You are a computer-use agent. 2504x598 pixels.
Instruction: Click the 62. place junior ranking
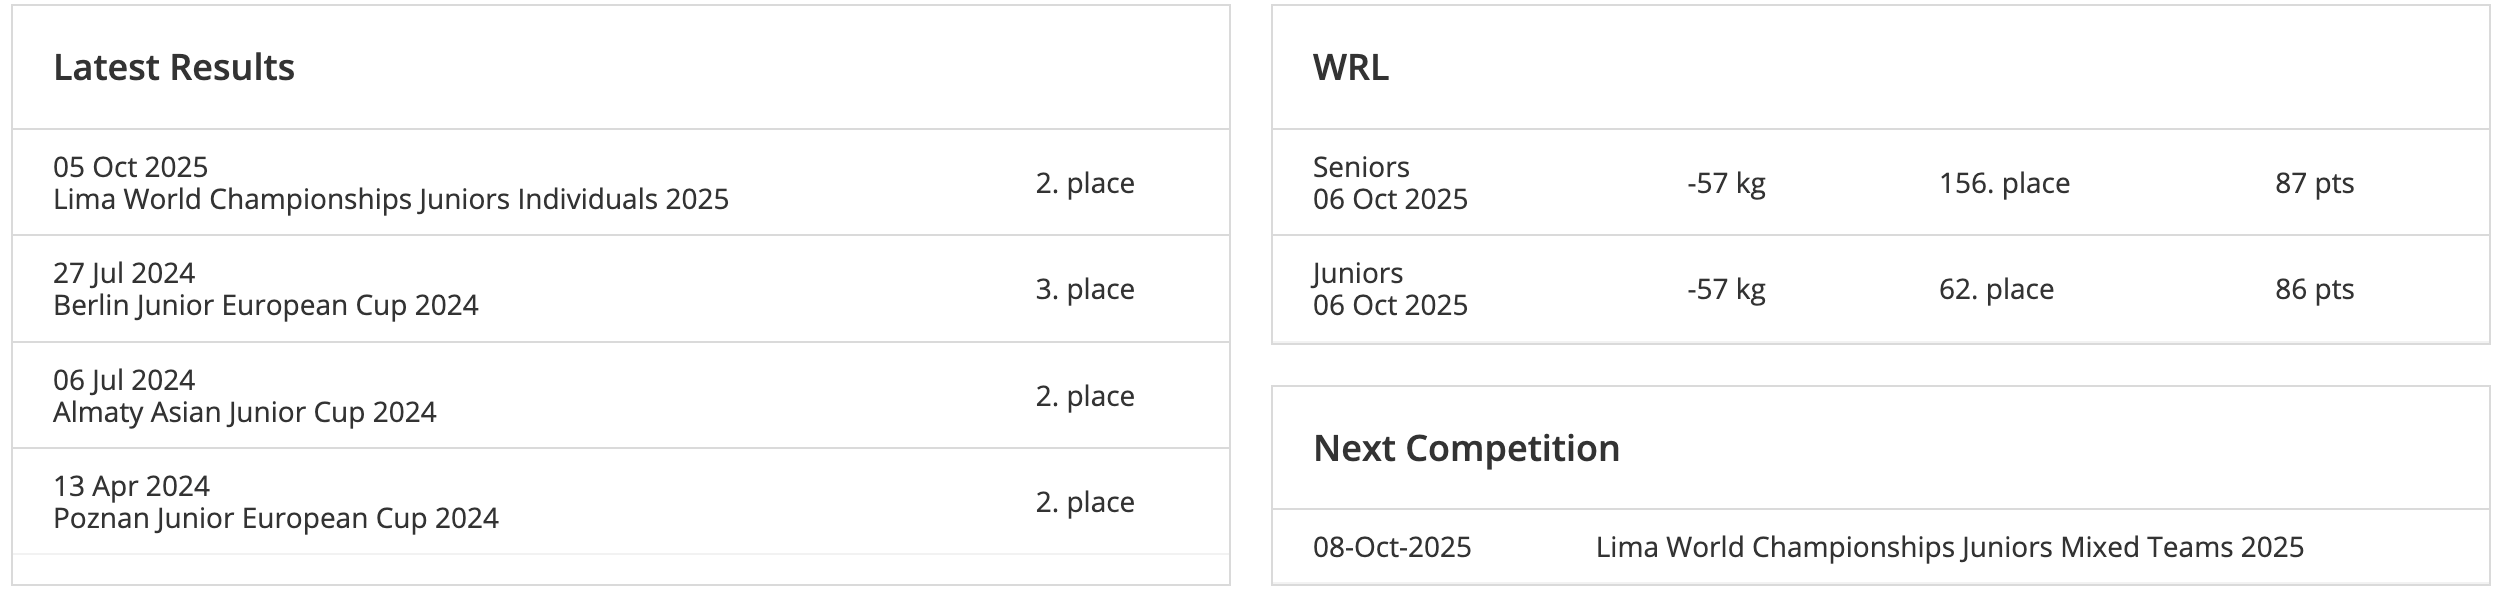point(1996,289)
